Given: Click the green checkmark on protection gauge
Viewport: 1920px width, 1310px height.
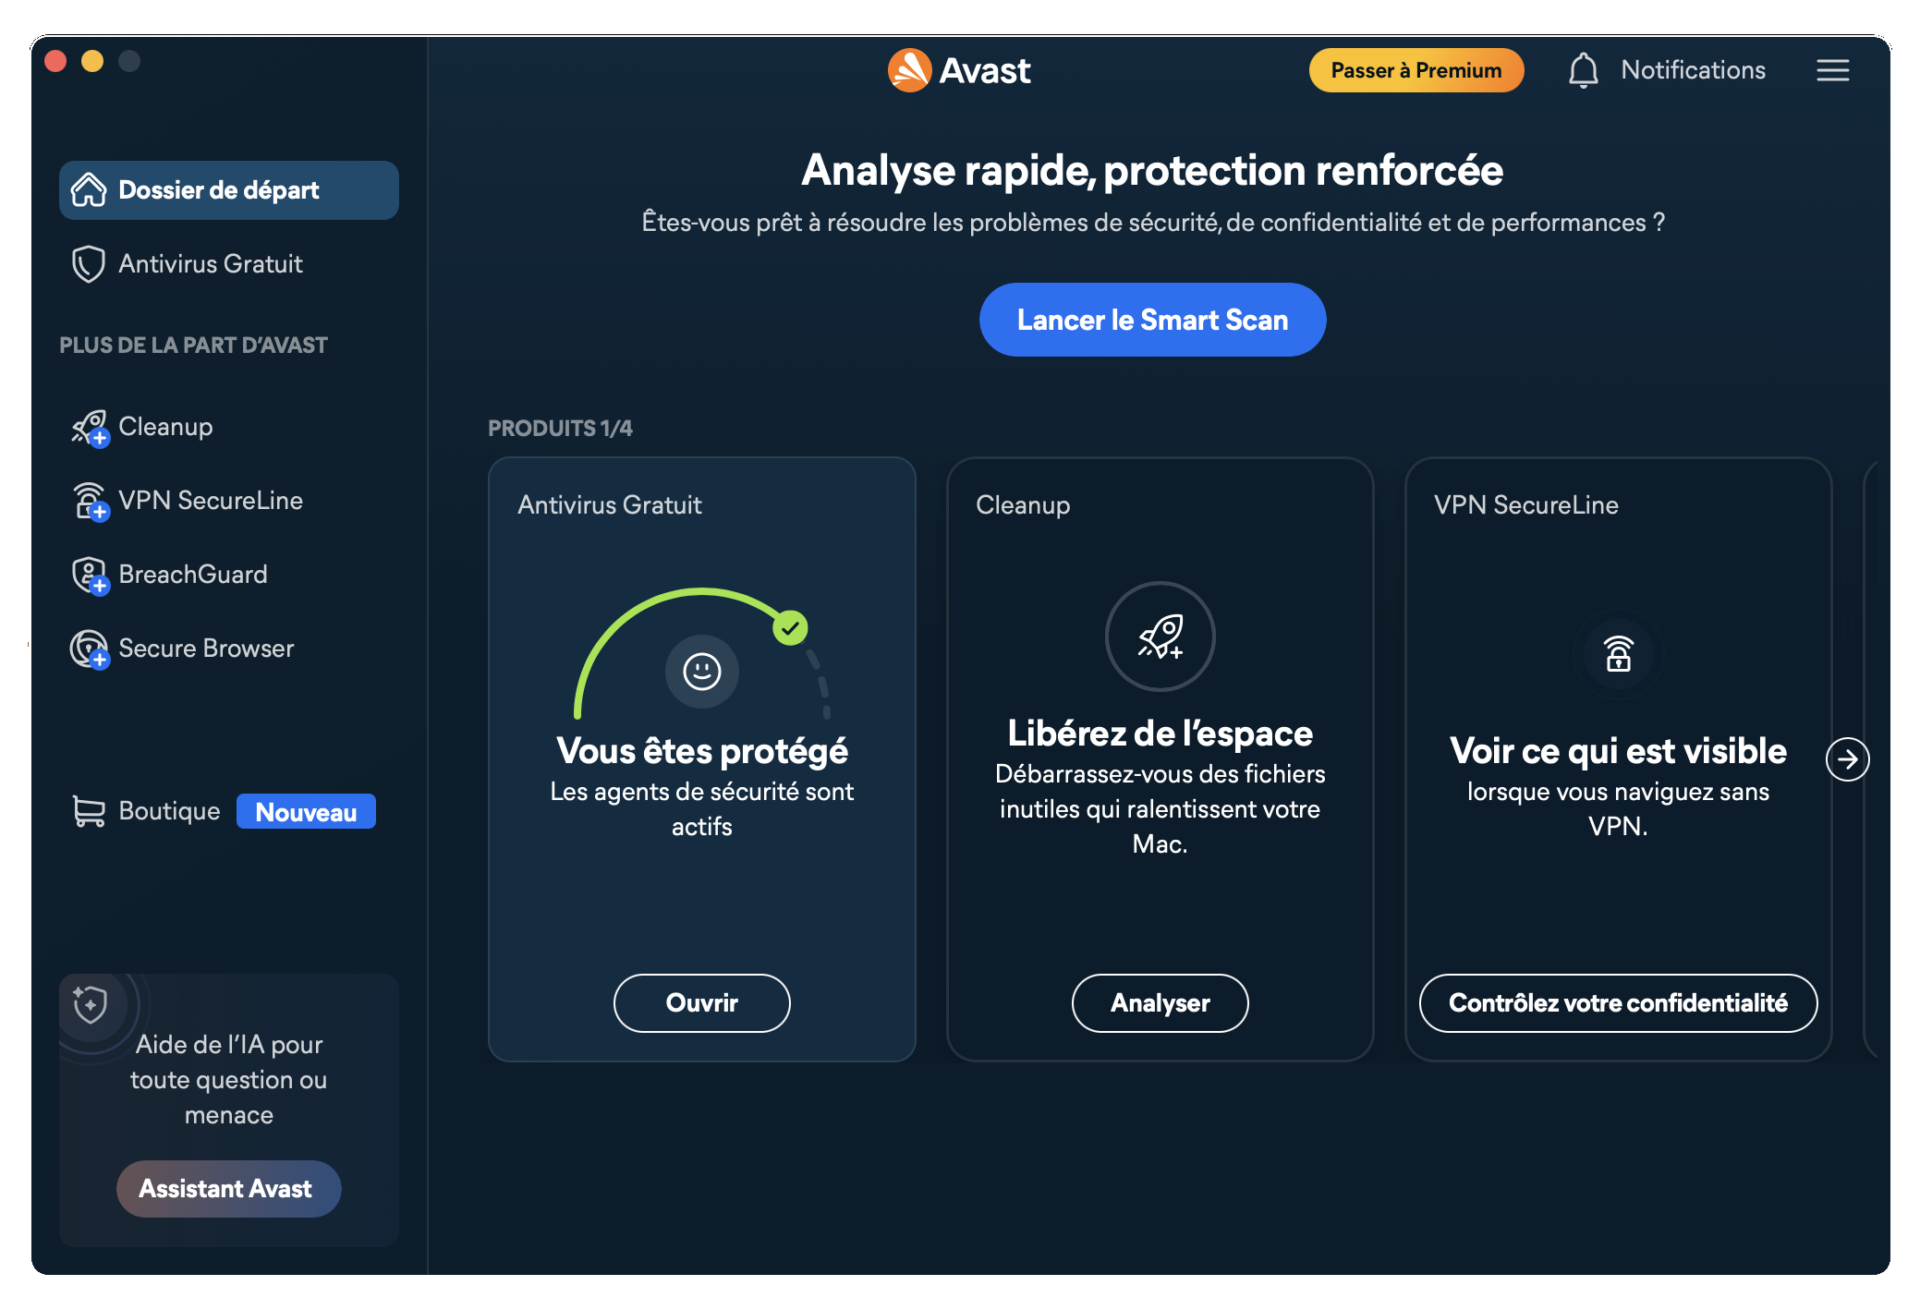Looking at the screenshot, I should [x=790, y=628].
